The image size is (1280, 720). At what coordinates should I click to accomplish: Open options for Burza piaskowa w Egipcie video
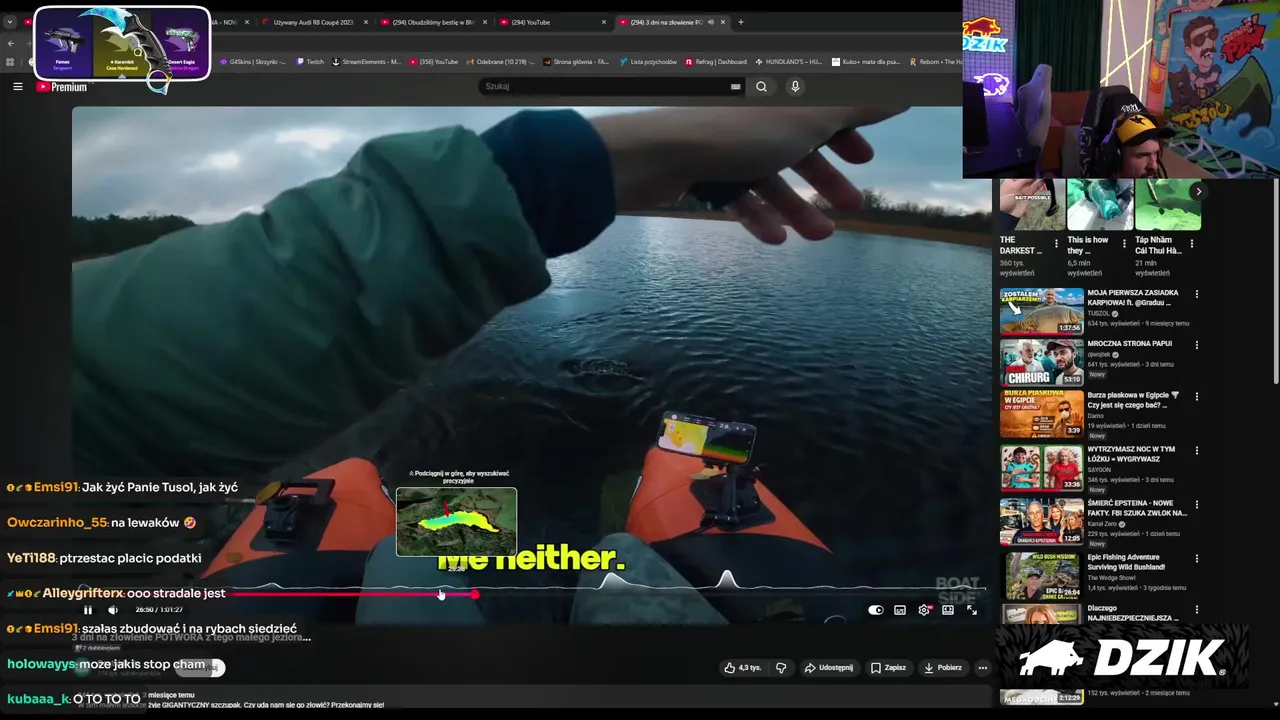[1197, 397]
